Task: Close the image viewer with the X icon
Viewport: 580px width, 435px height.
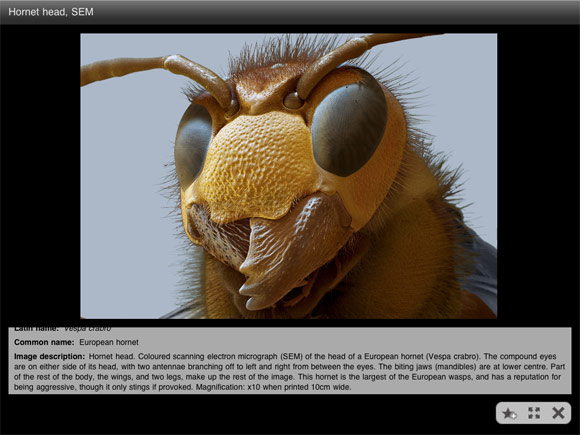Action: click(x=558, y=413)
